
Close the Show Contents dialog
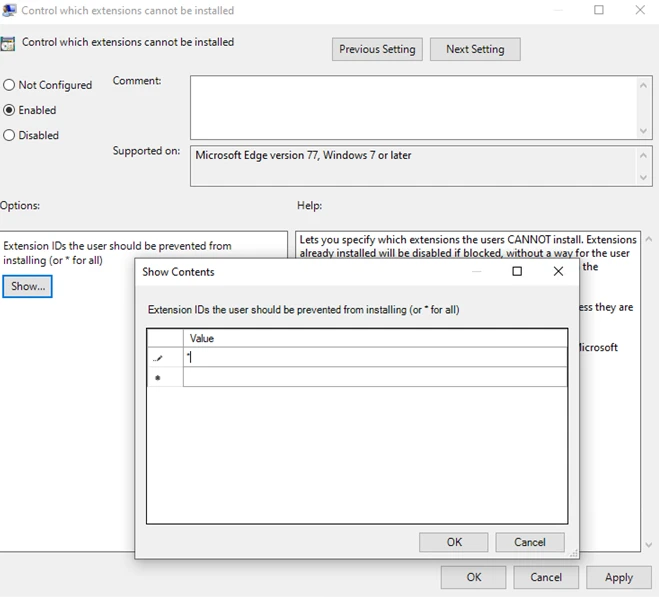558,271
